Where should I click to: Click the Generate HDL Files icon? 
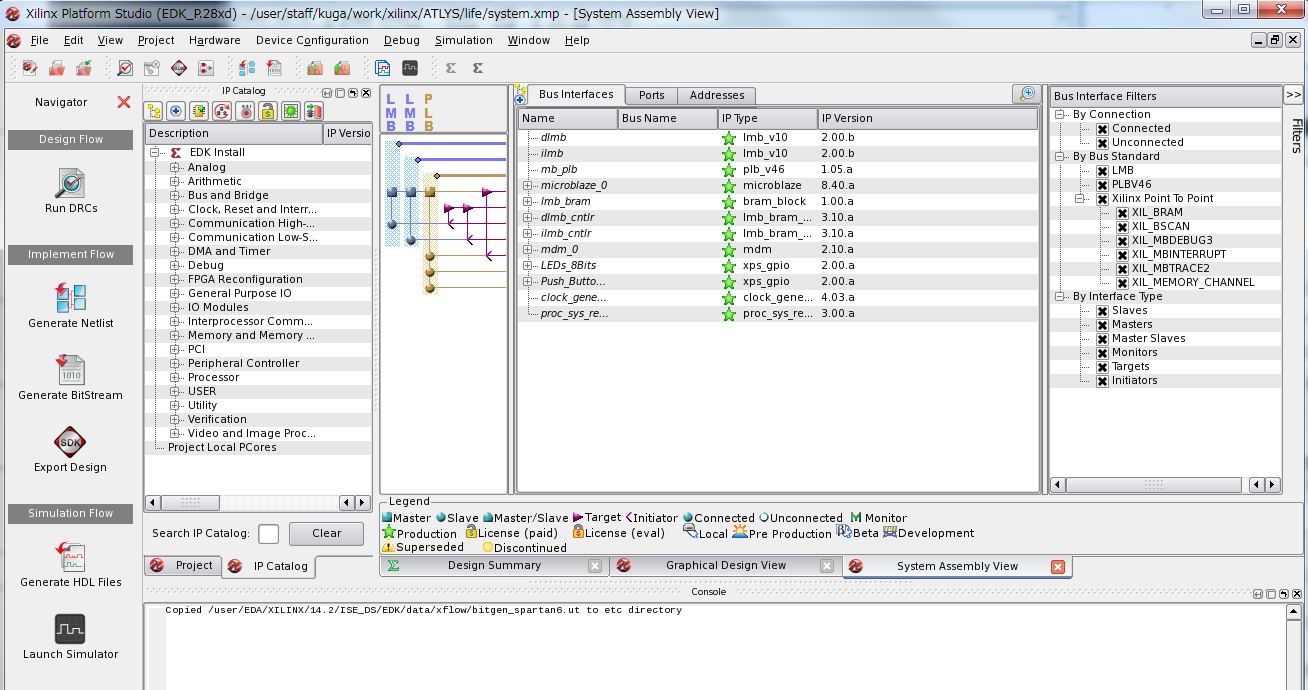pos(71,557)
